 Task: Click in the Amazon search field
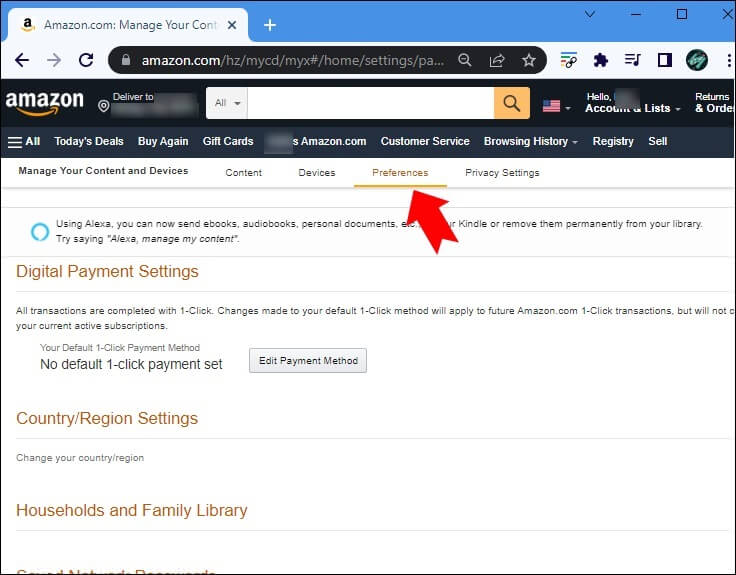pos(370,103)
